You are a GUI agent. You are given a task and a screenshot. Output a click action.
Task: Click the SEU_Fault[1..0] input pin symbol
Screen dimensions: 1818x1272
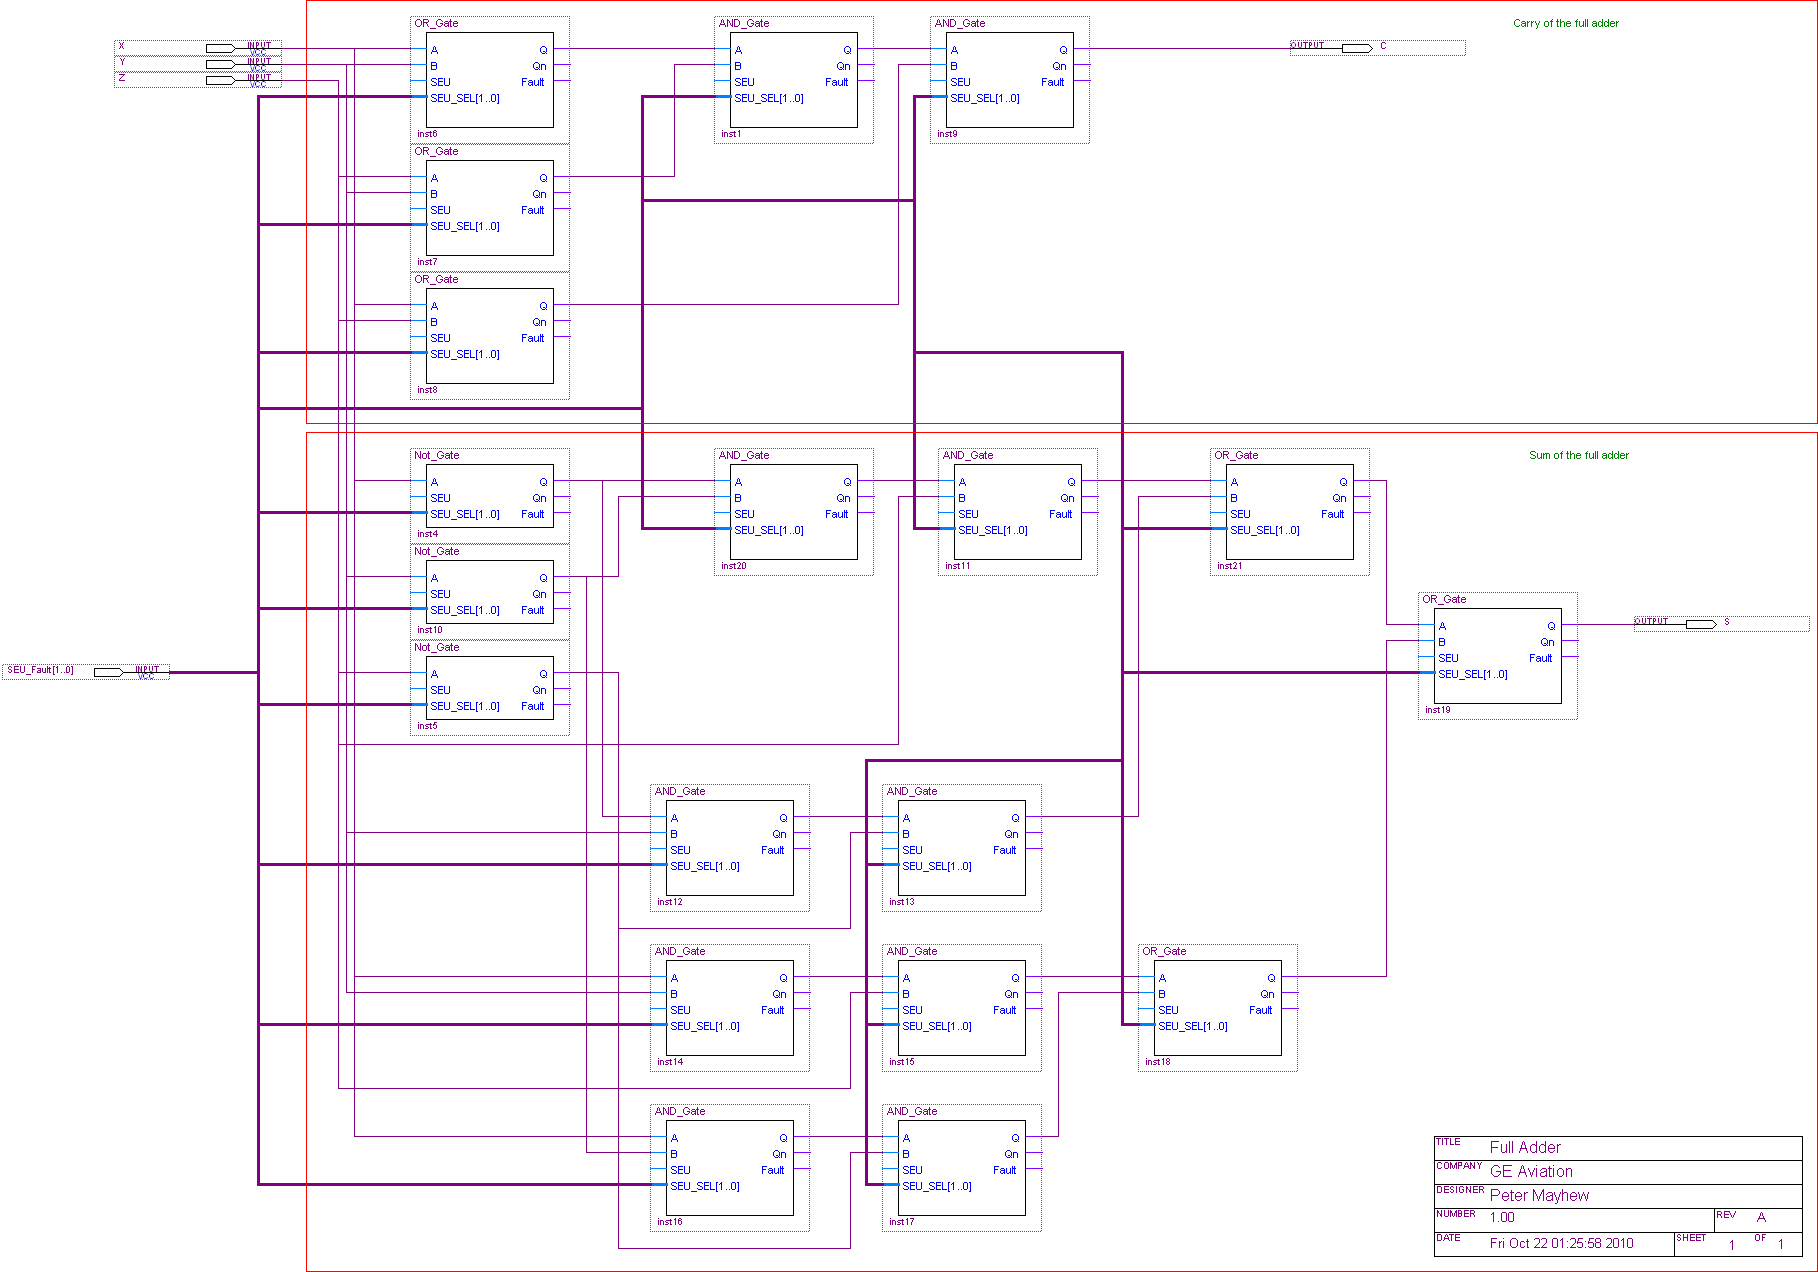point(109,672)
